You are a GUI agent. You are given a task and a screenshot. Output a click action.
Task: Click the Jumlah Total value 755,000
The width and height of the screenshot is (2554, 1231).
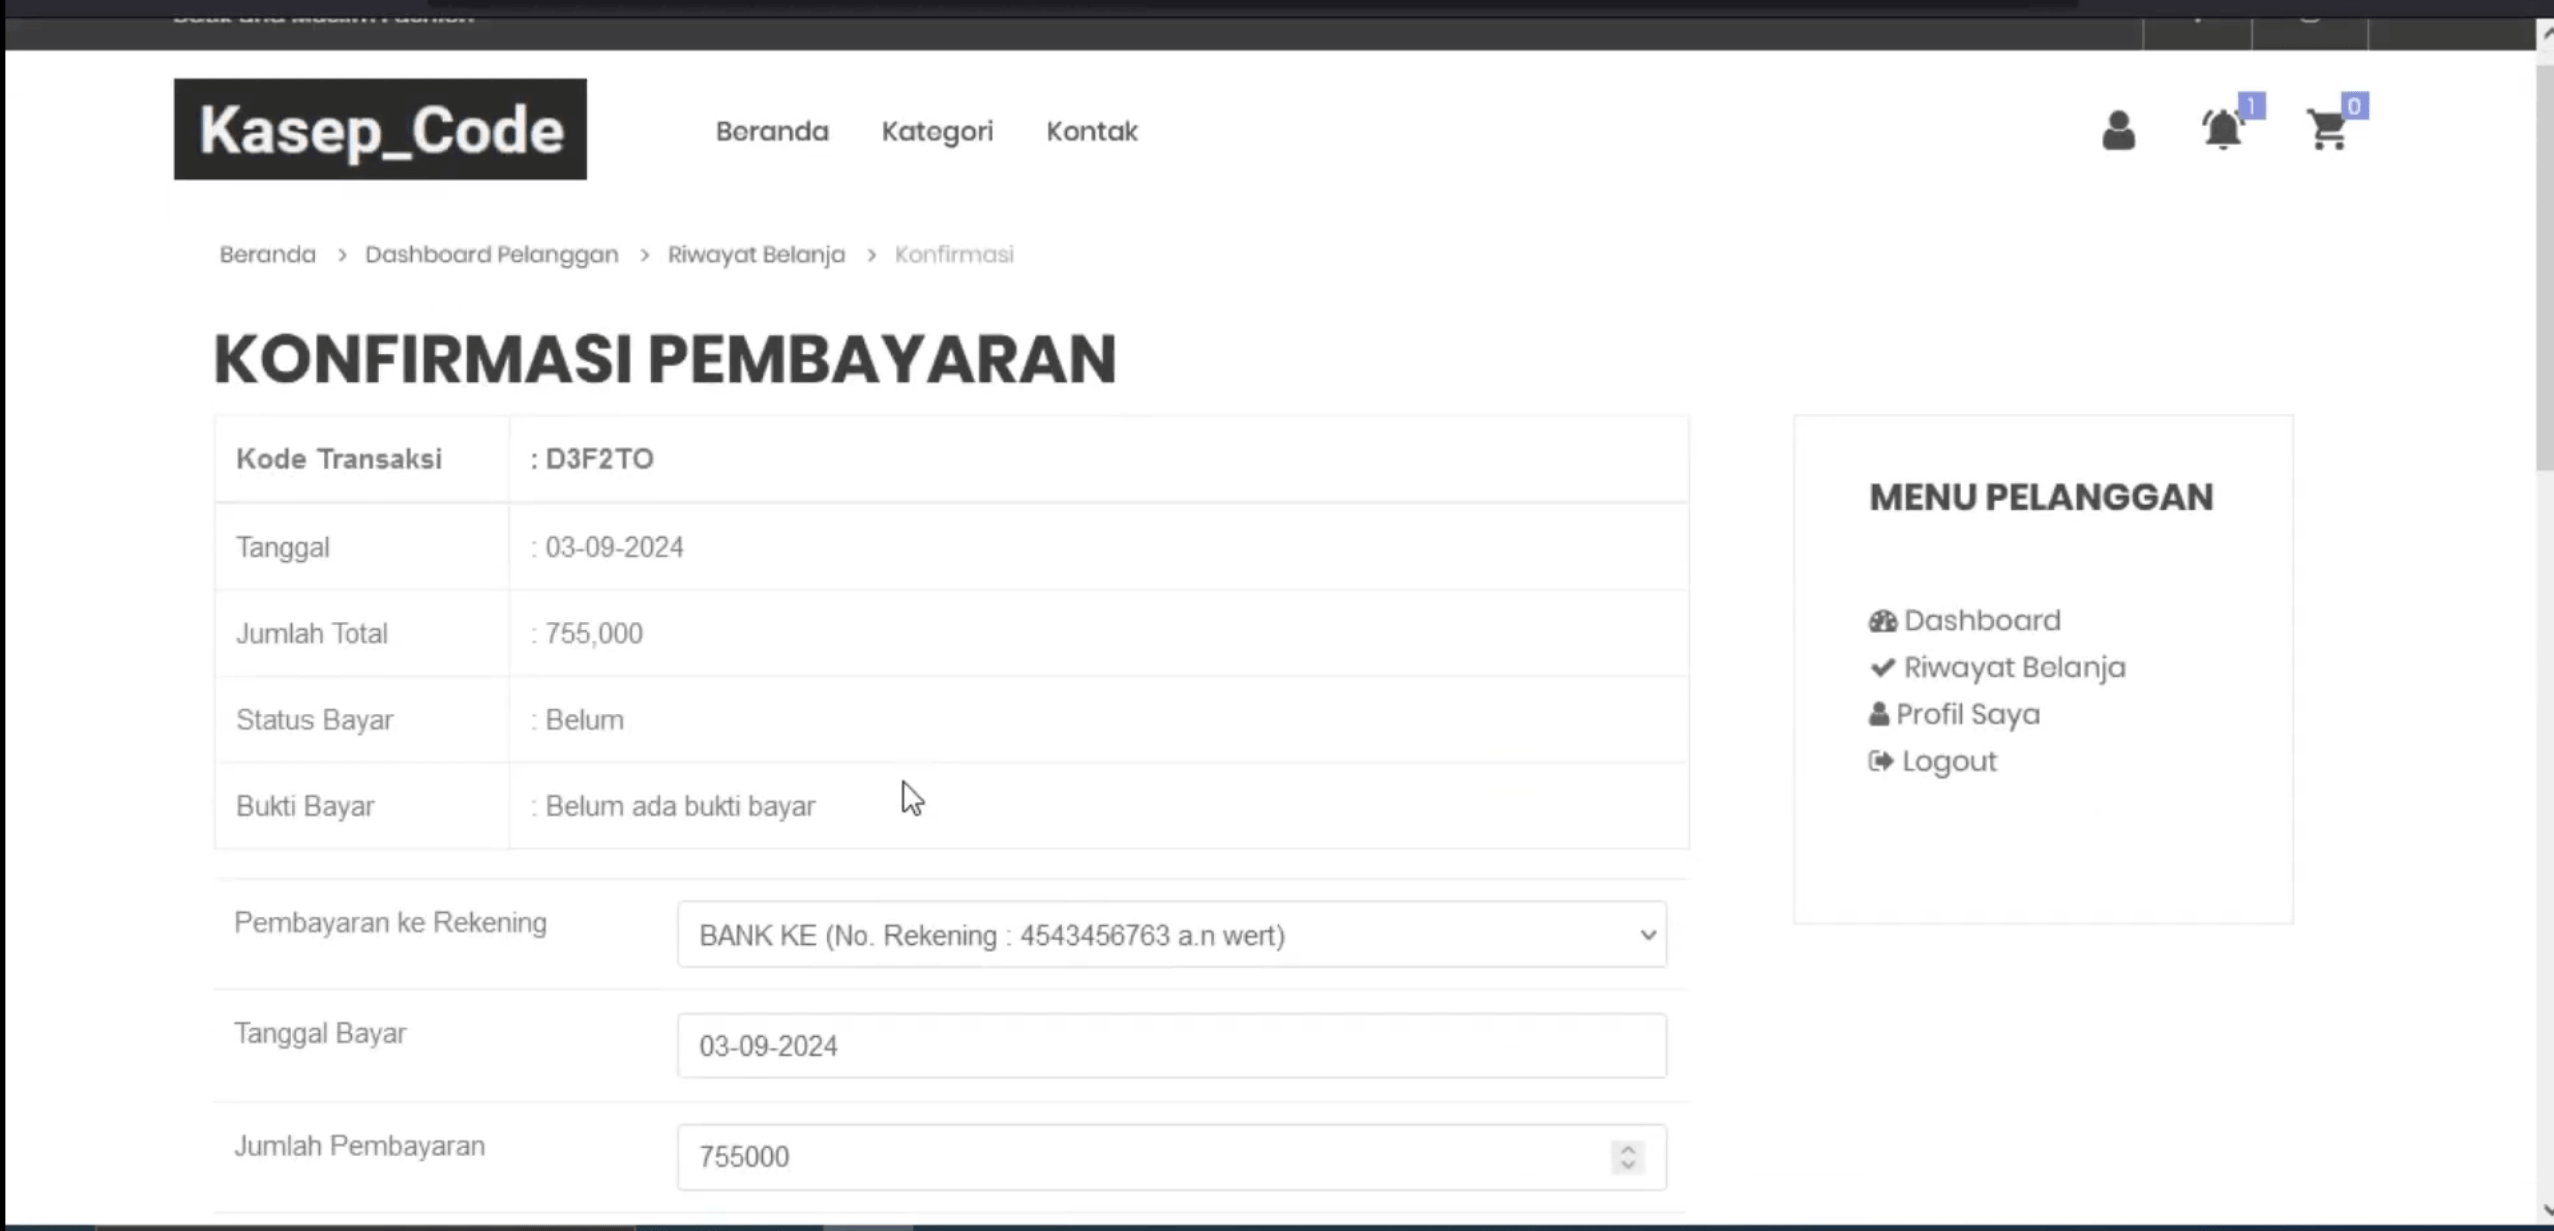pos(594,633)
